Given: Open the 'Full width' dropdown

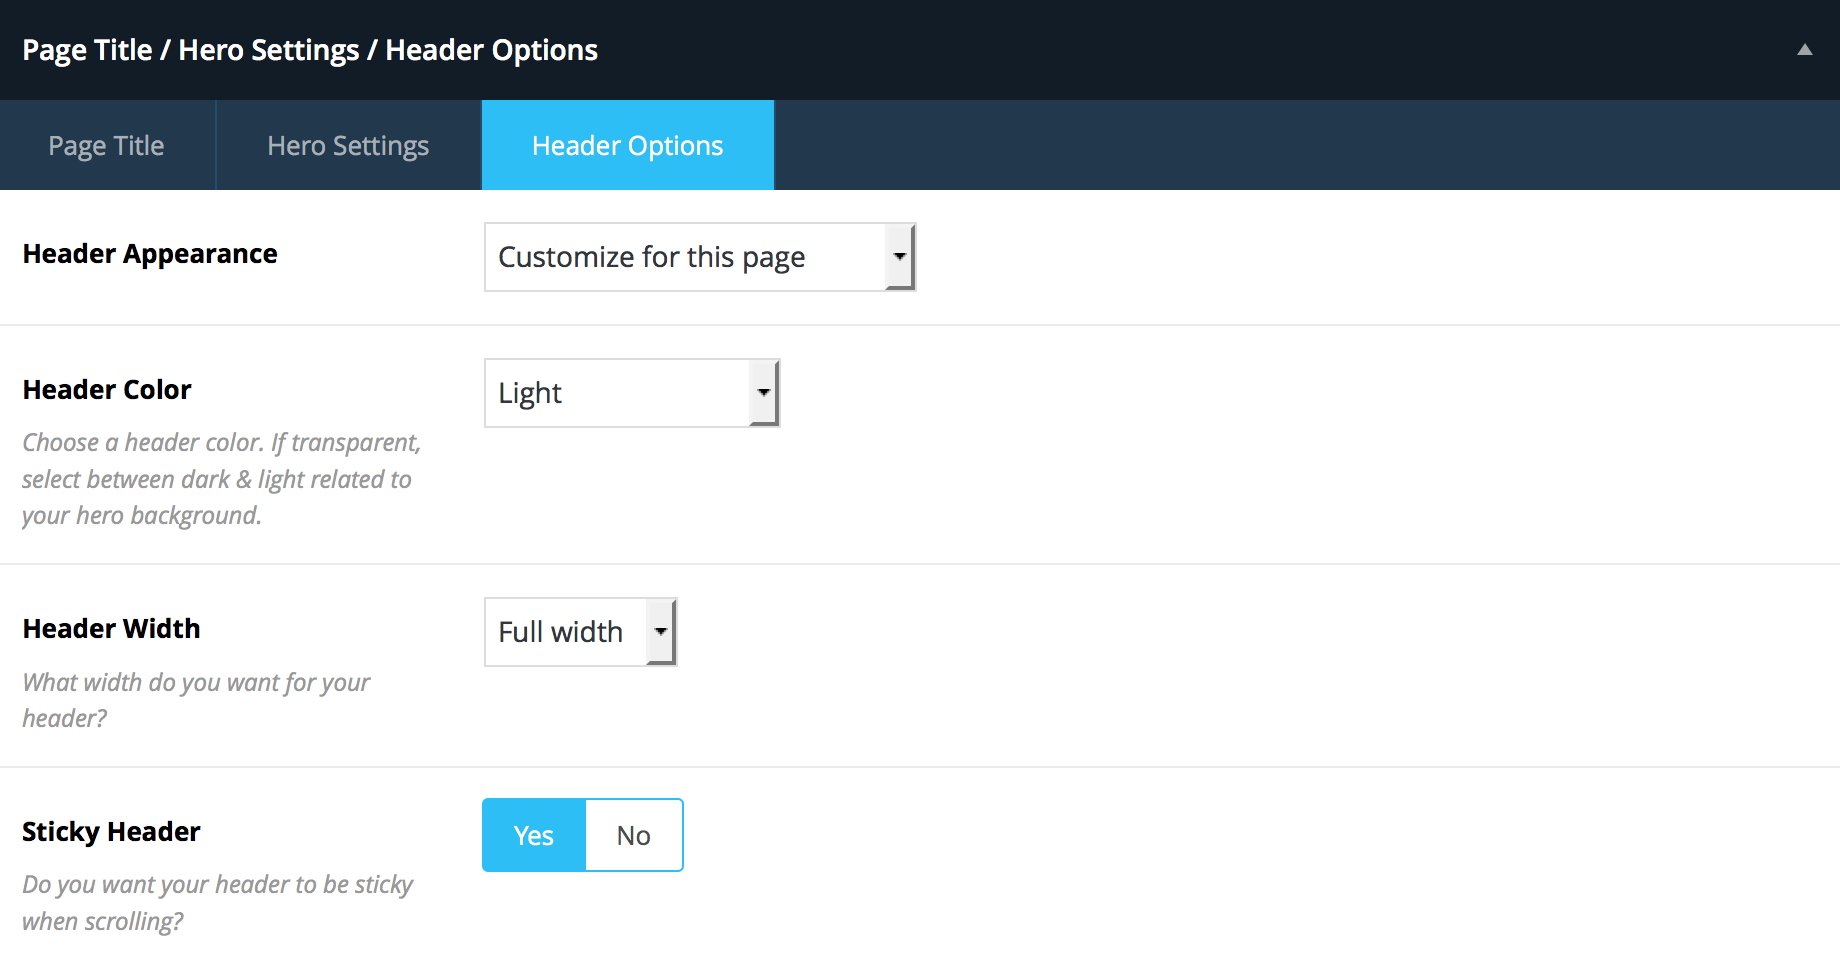Looking at the screenshot, I should click(581, 632).
